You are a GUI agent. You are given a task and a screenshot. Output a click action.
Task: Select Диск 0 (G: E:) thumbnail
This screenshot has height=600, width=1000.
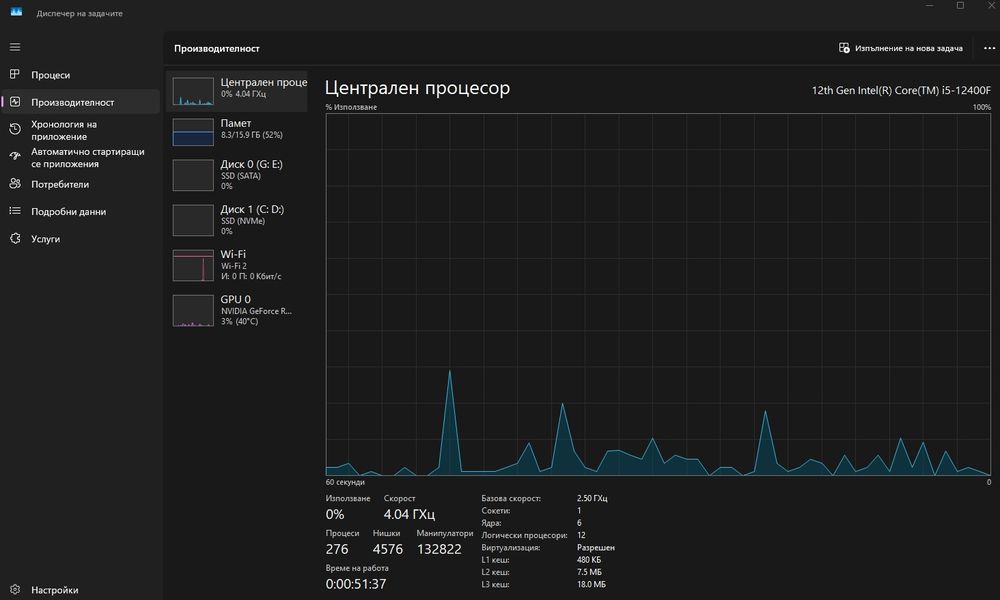tap(193, 175)
